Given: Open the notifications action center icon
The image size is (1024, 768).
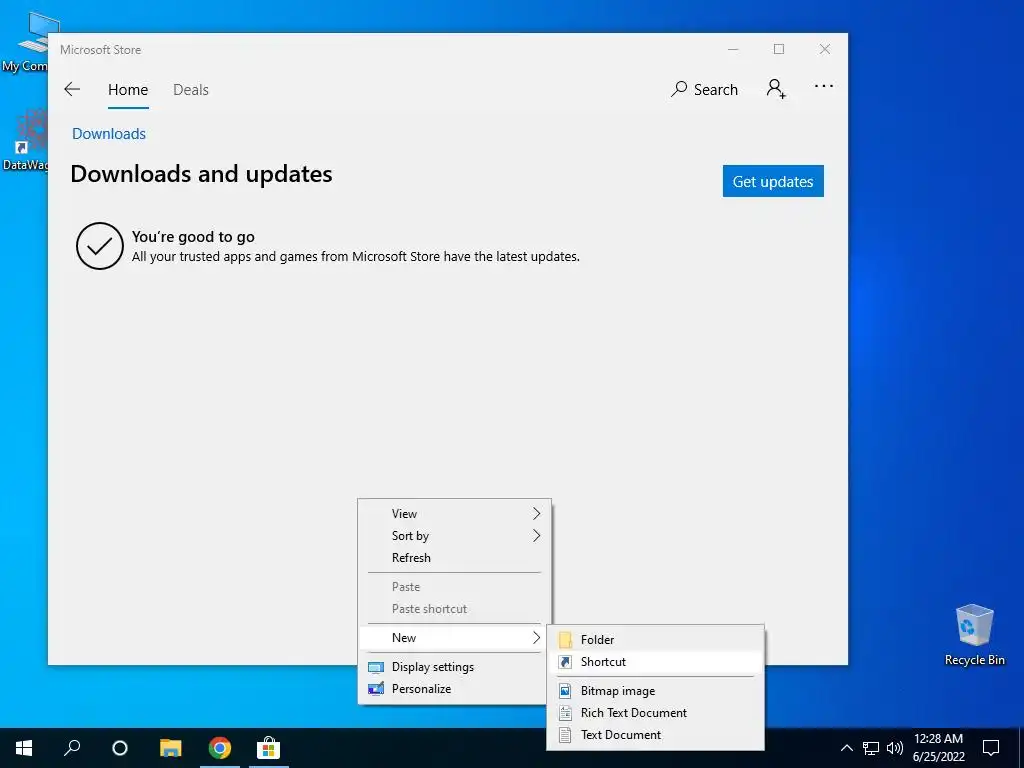Looking at the screenshot, I should pos(991,748).
